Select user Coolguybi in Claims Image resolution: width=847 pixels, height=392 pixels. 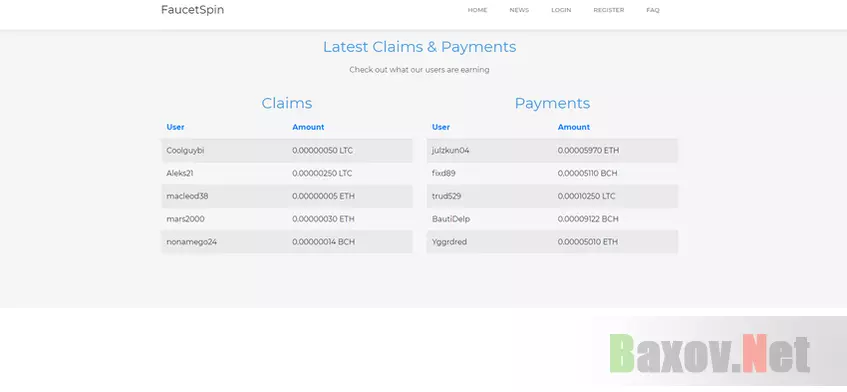[185, 151]
